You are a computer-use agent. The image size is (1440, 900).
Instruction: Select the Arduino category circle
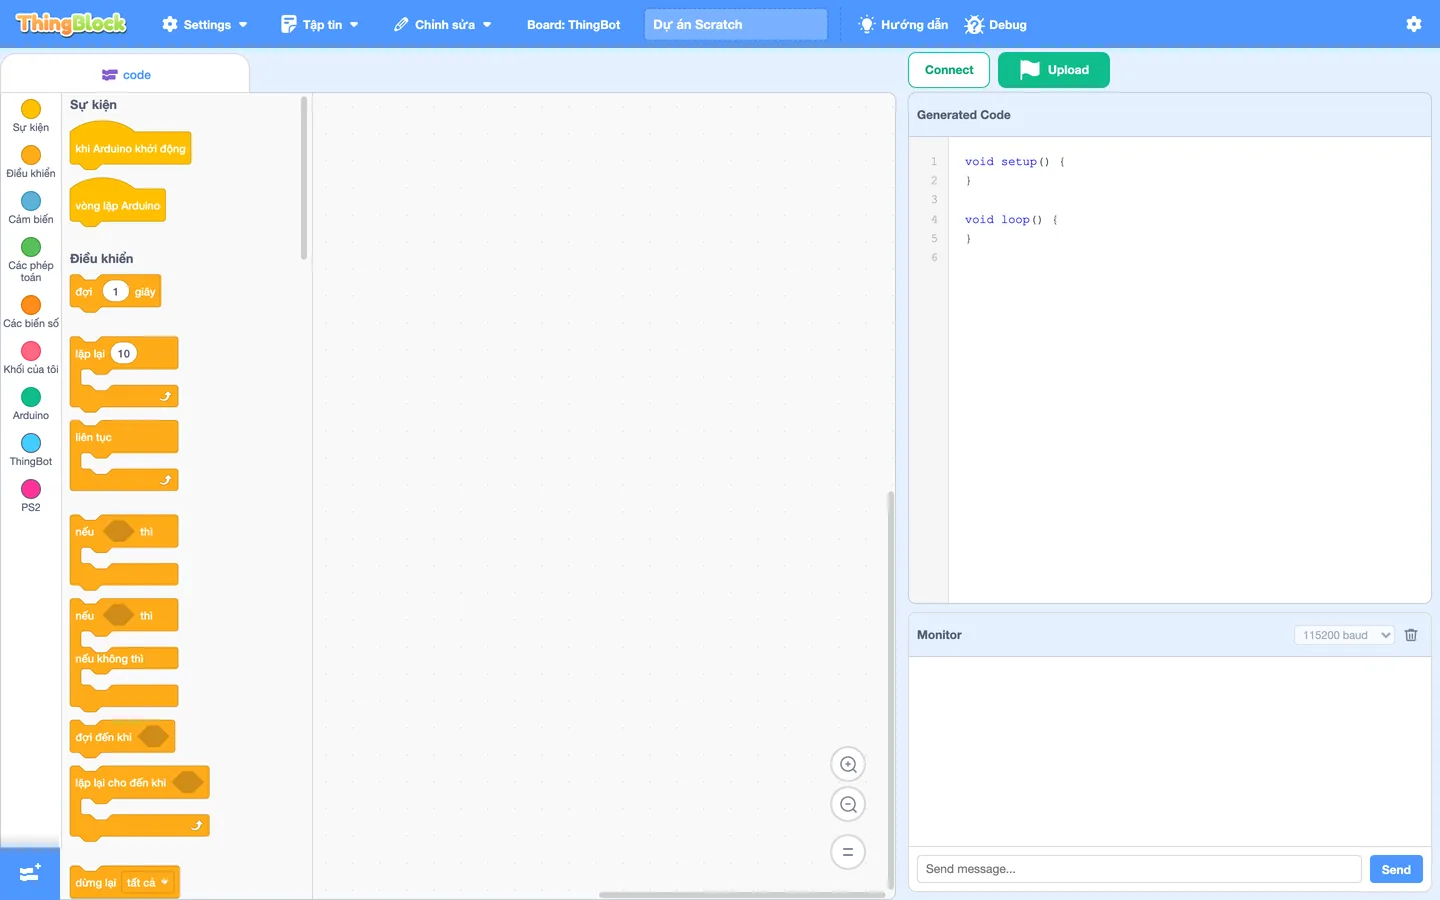[31, 397]
